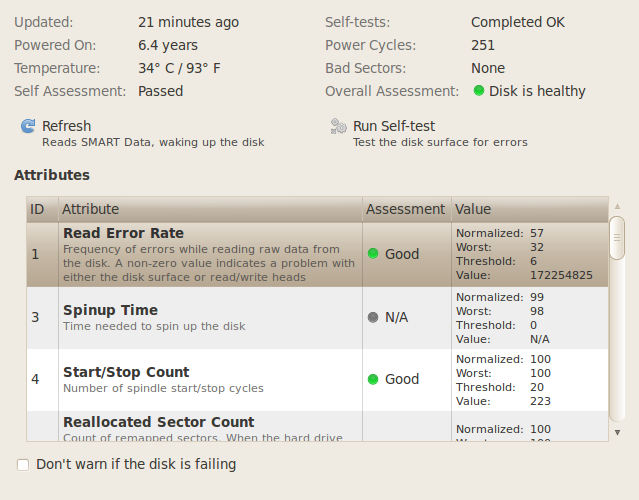Click the blue Refresh arrow icon
The height and width of the screenshot is (500, 639).
28,126
